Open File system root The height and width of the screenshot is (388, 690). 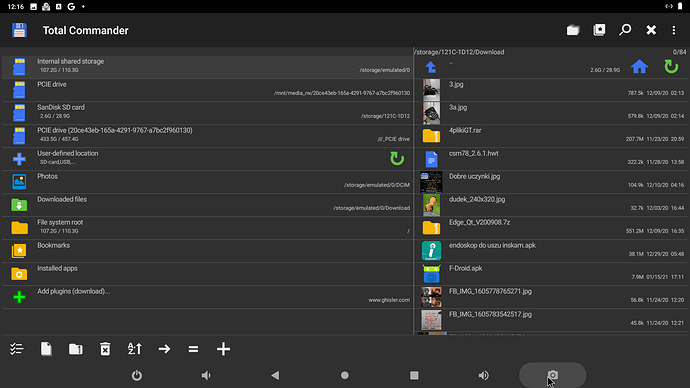click(207, 227)
